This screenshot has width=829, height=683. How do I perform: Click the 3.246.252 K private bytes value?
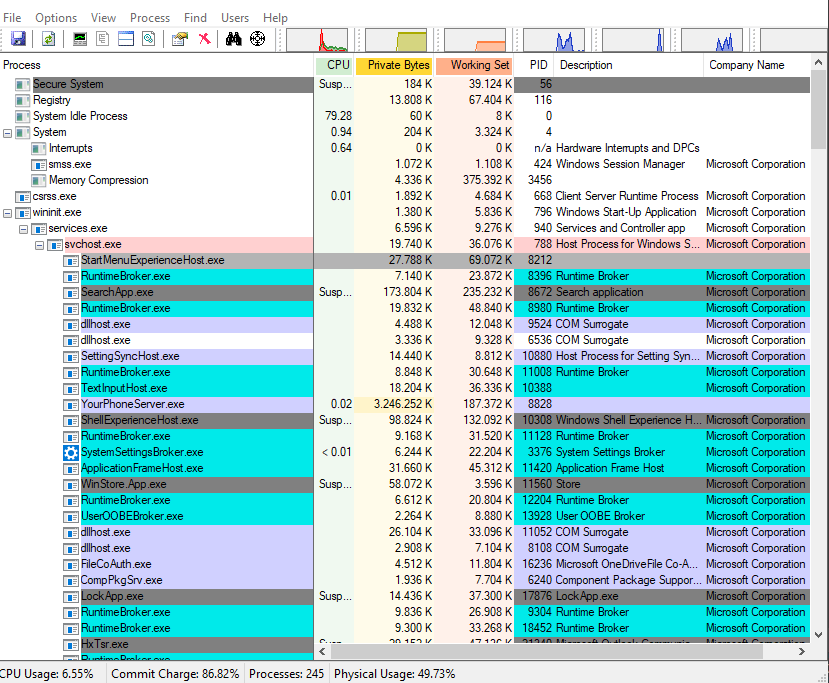click(402, 404)
